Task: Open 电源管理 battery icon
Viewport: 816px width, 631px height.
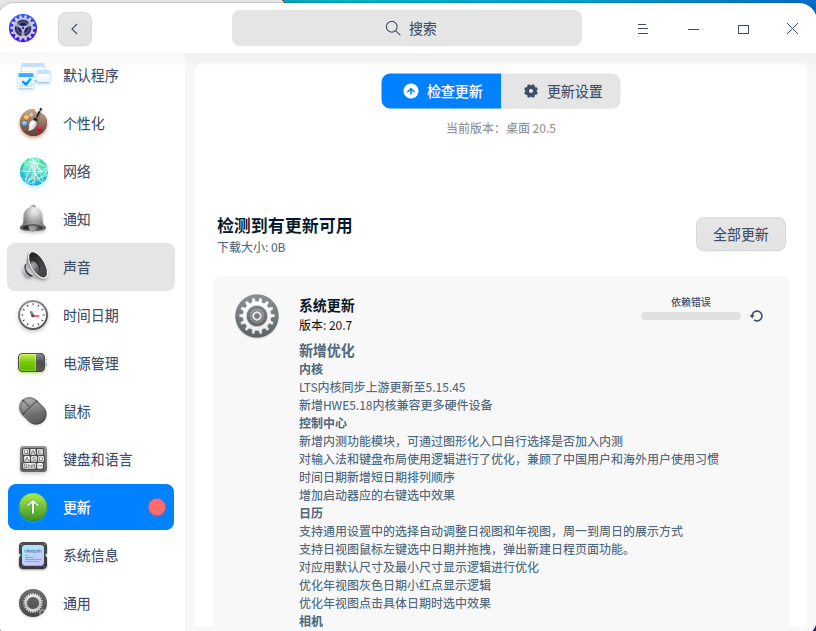Action: coord(32,363)
